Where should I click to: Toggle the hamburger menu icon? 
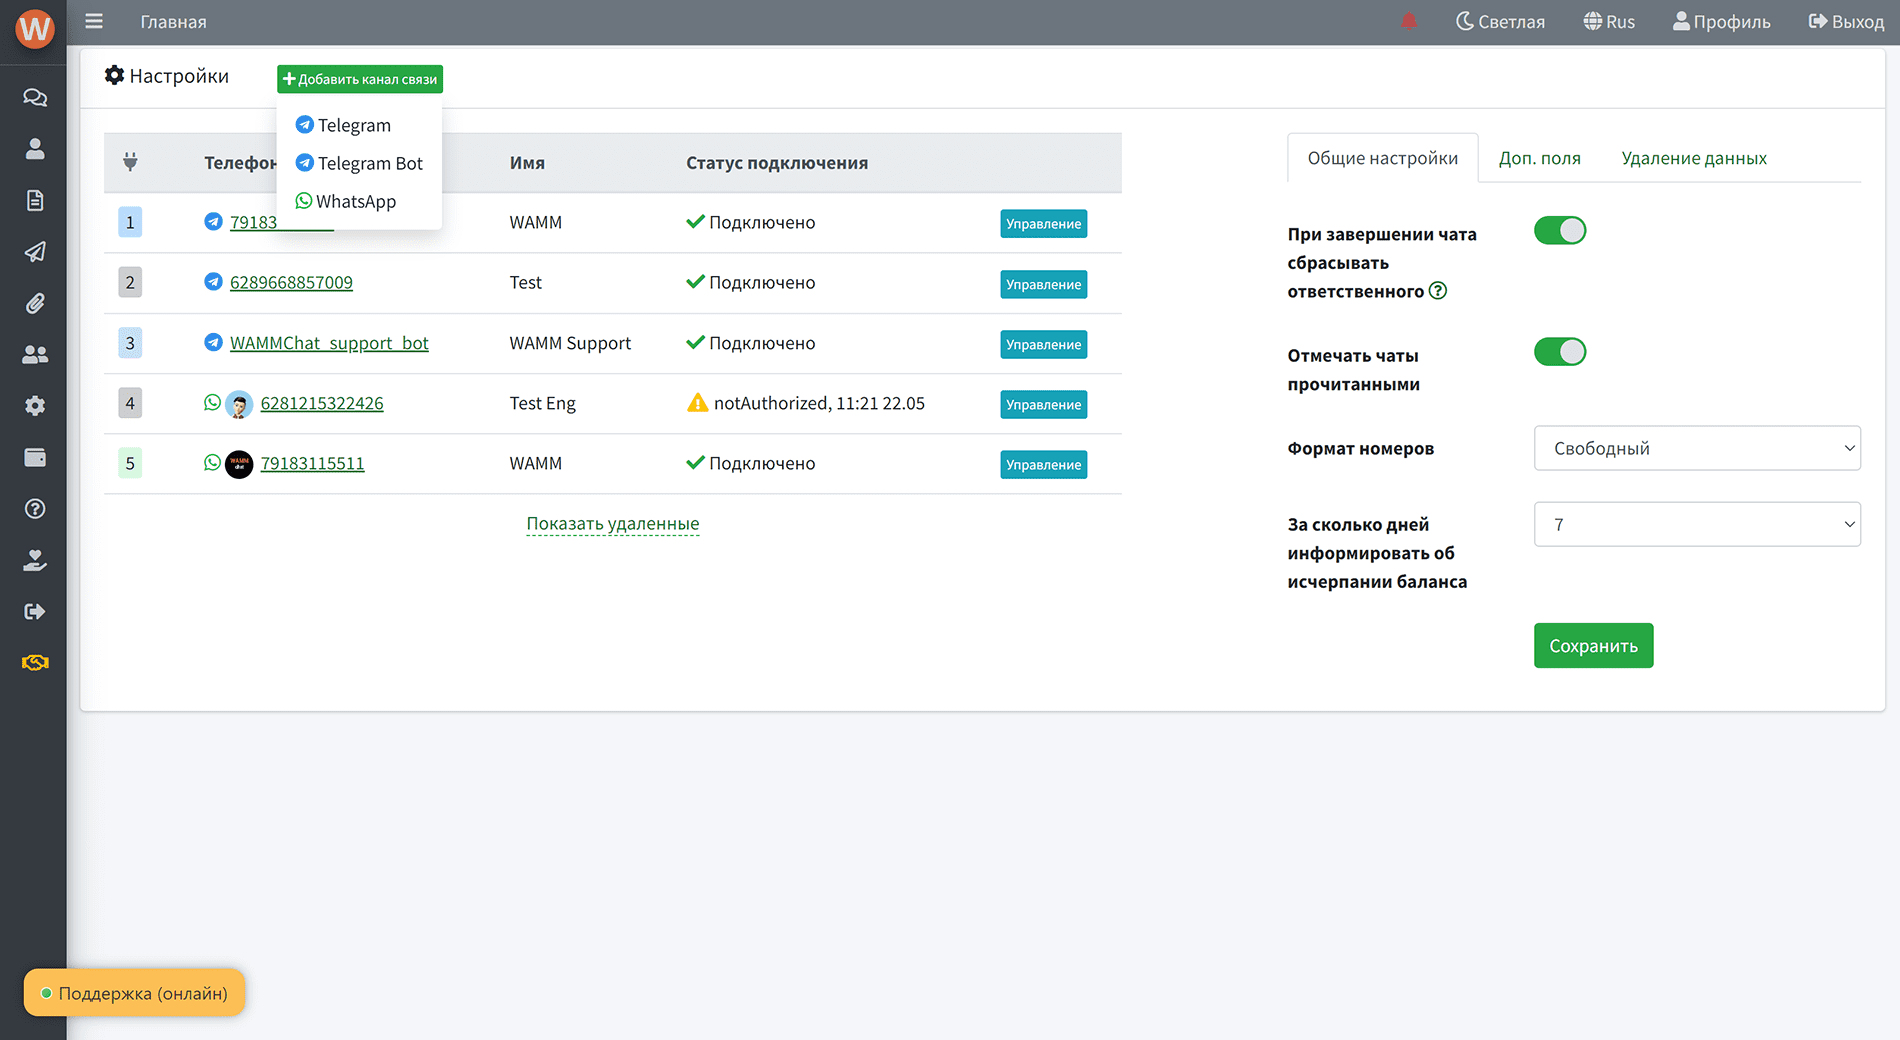pos(94,21)
